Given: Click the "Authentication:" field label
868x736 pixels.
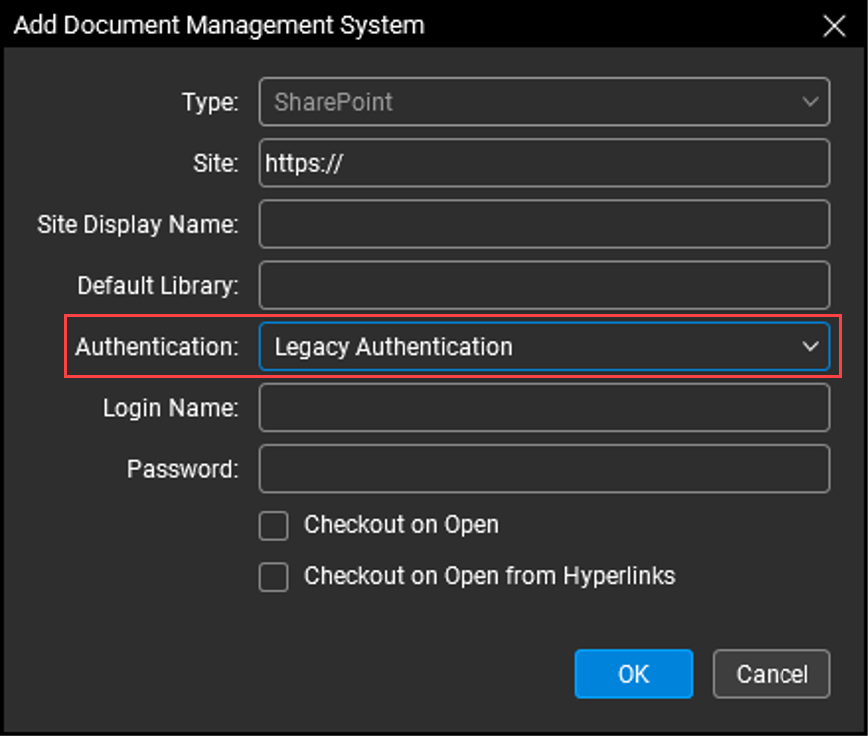Looking at the screenshot, I should pos(157,348).
